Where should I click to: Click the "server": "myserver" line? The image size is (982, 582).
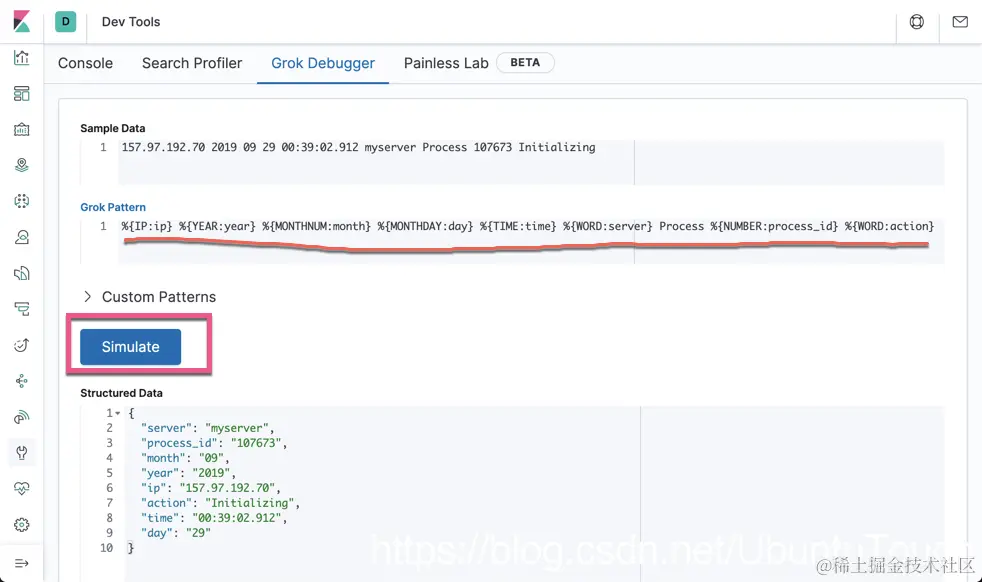point(207,428)
